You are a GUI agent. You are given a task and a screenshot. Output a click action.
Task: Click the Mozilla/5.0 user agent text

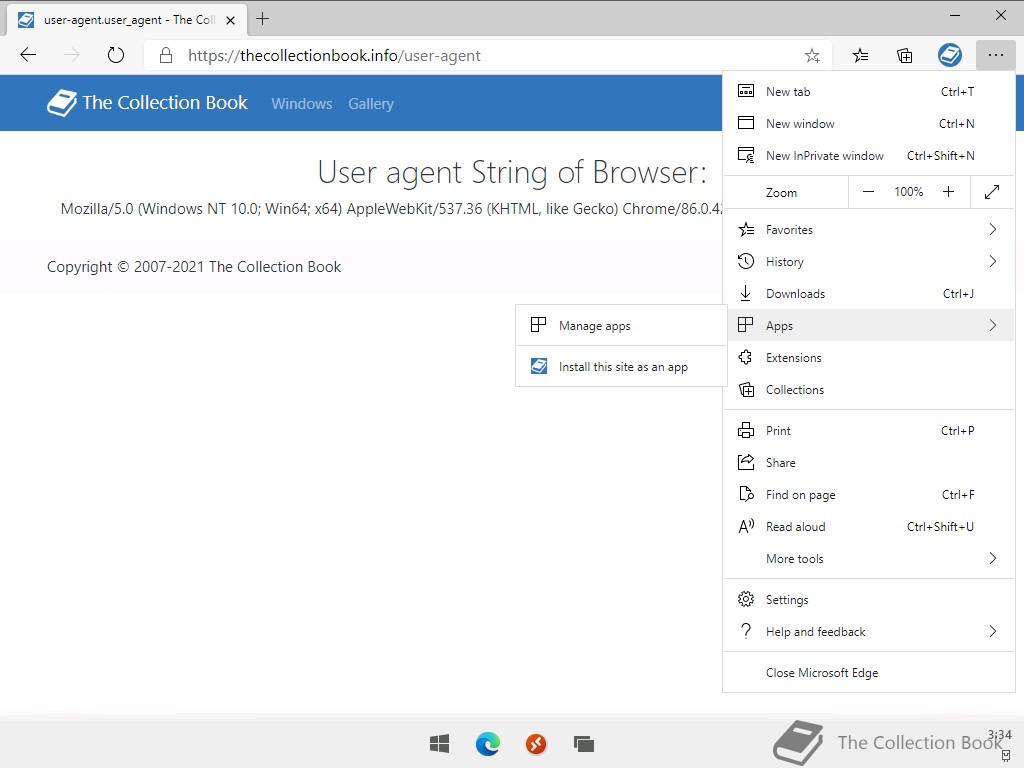[x=391, y=209]
